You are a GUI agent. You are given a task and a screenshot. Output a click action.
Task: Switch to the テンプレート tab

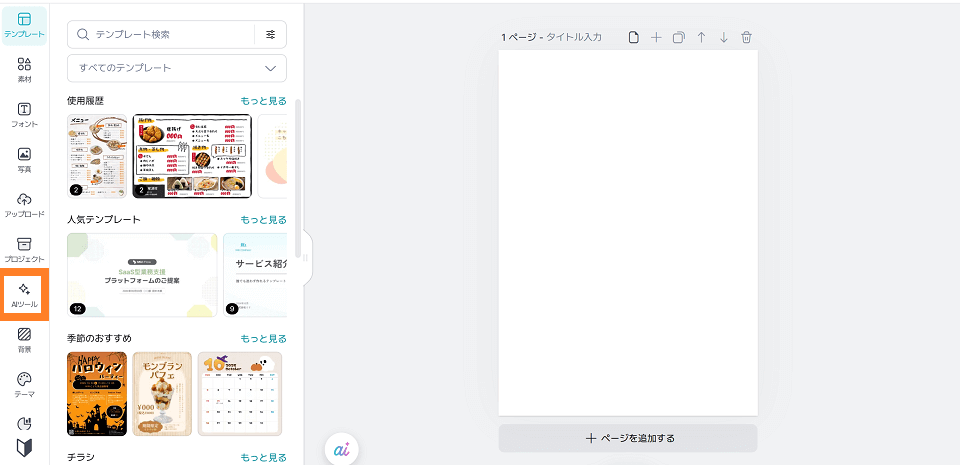click(24, 24)
